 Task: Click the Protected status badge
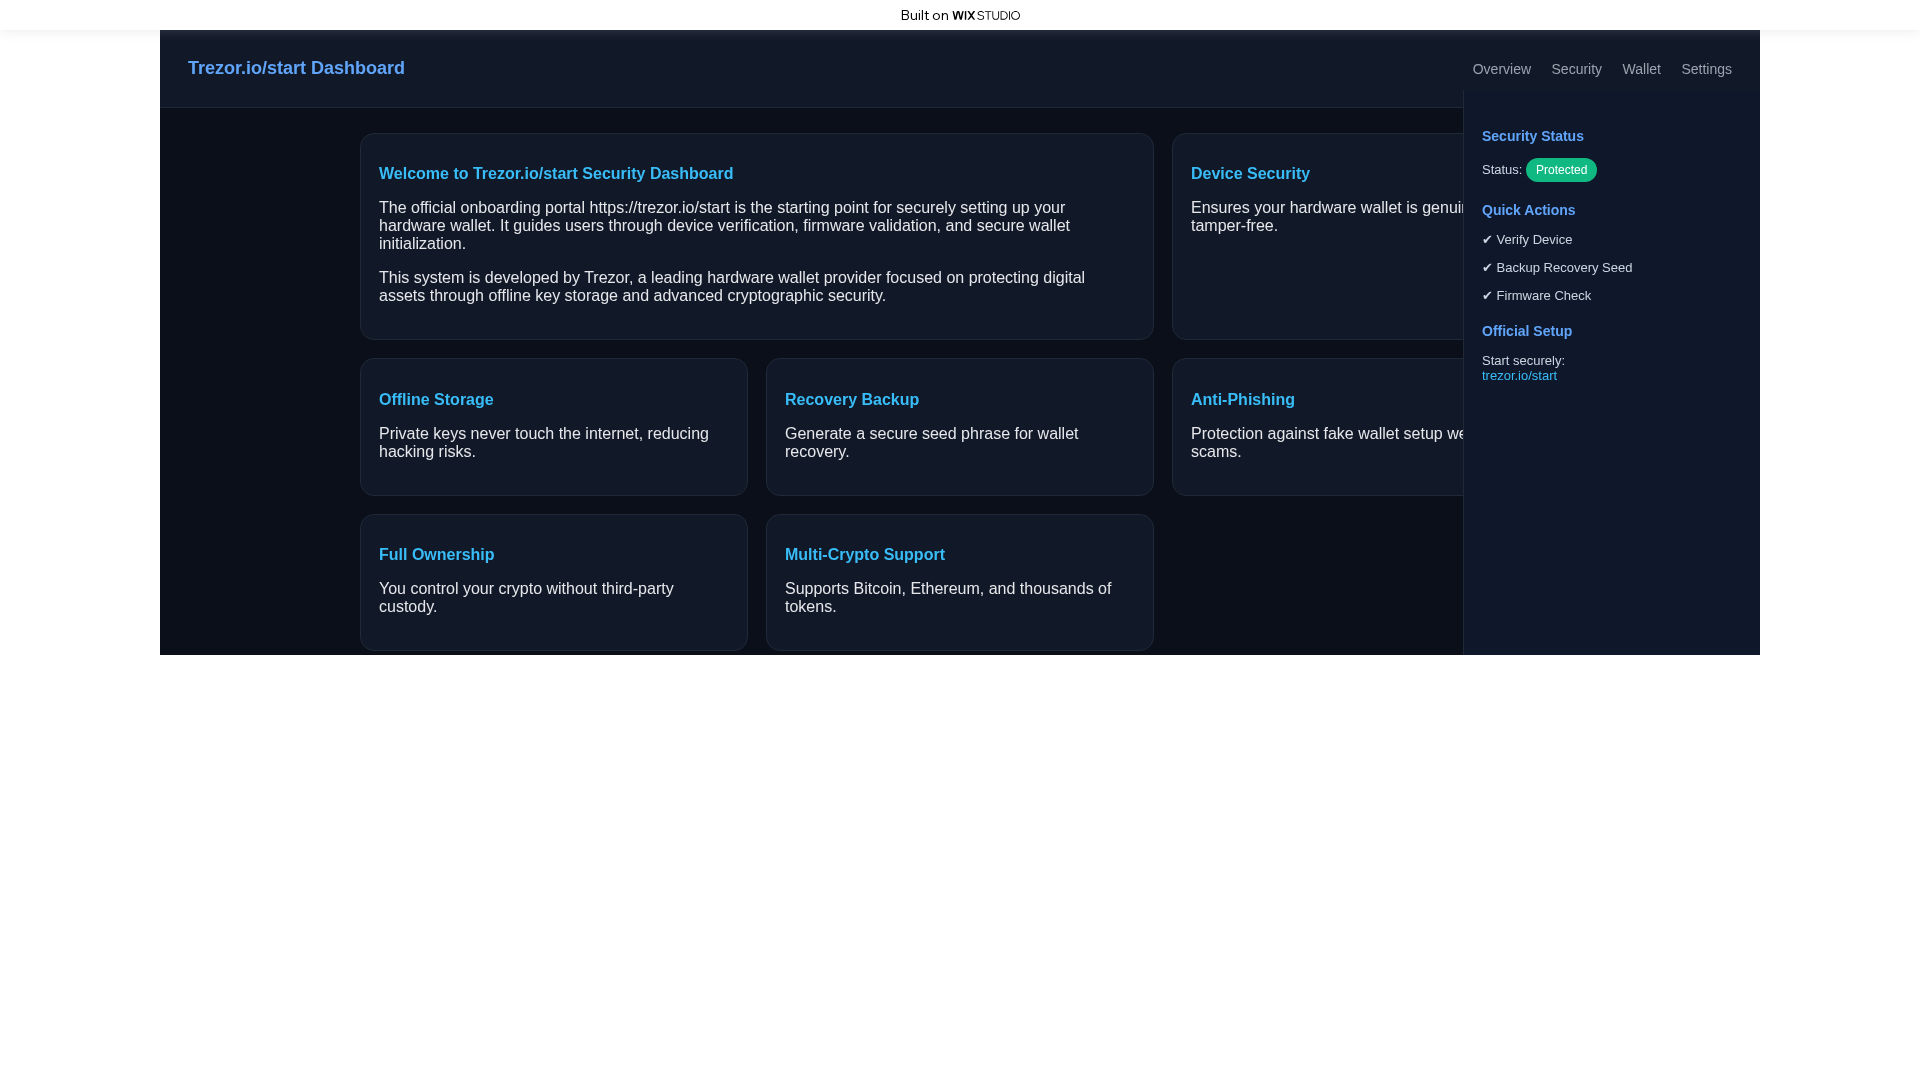tap(1561, 170)
